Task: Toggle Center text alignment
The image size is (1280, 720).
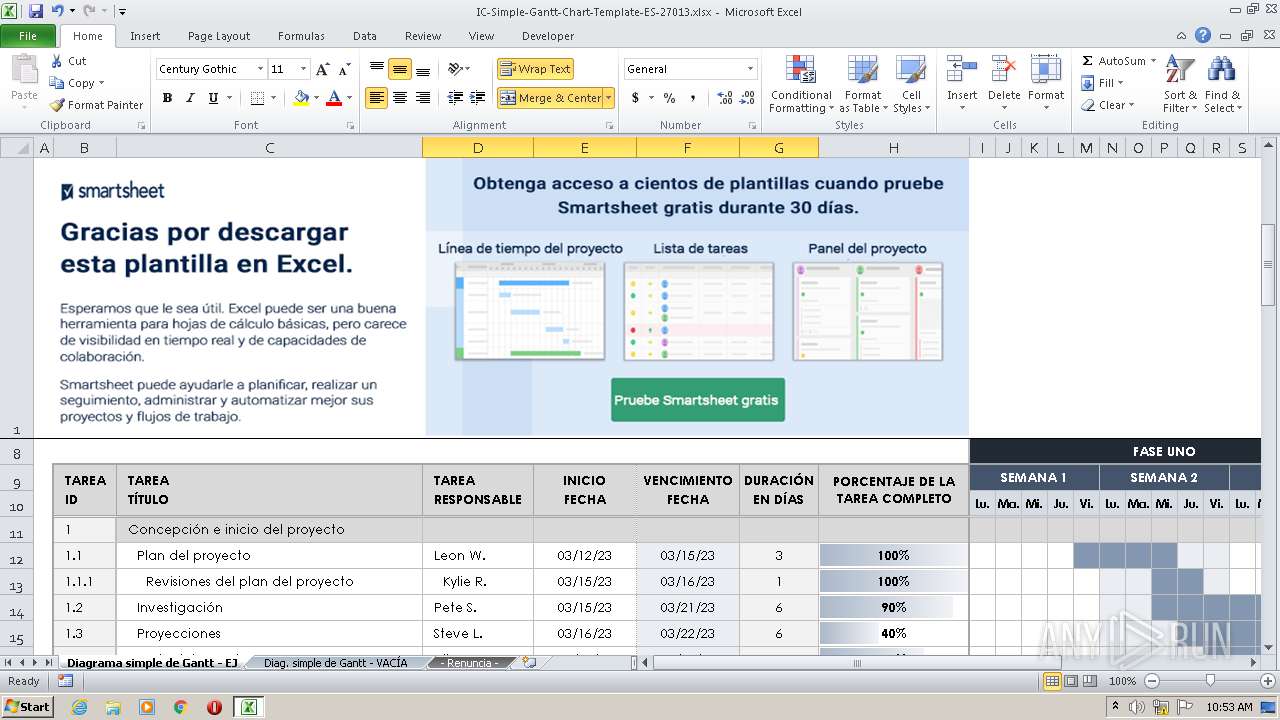Action: coord(399,98)
